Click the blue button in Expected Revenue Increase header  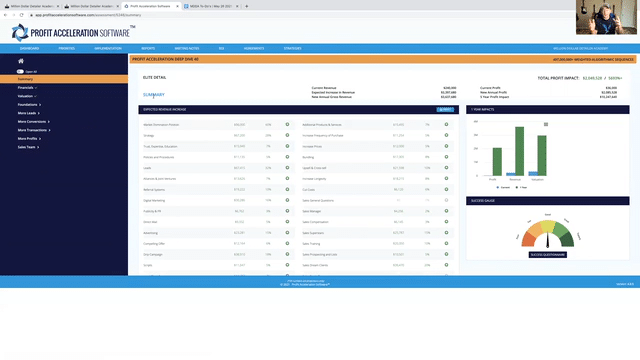pyautogui.click(x=445, y=110)
